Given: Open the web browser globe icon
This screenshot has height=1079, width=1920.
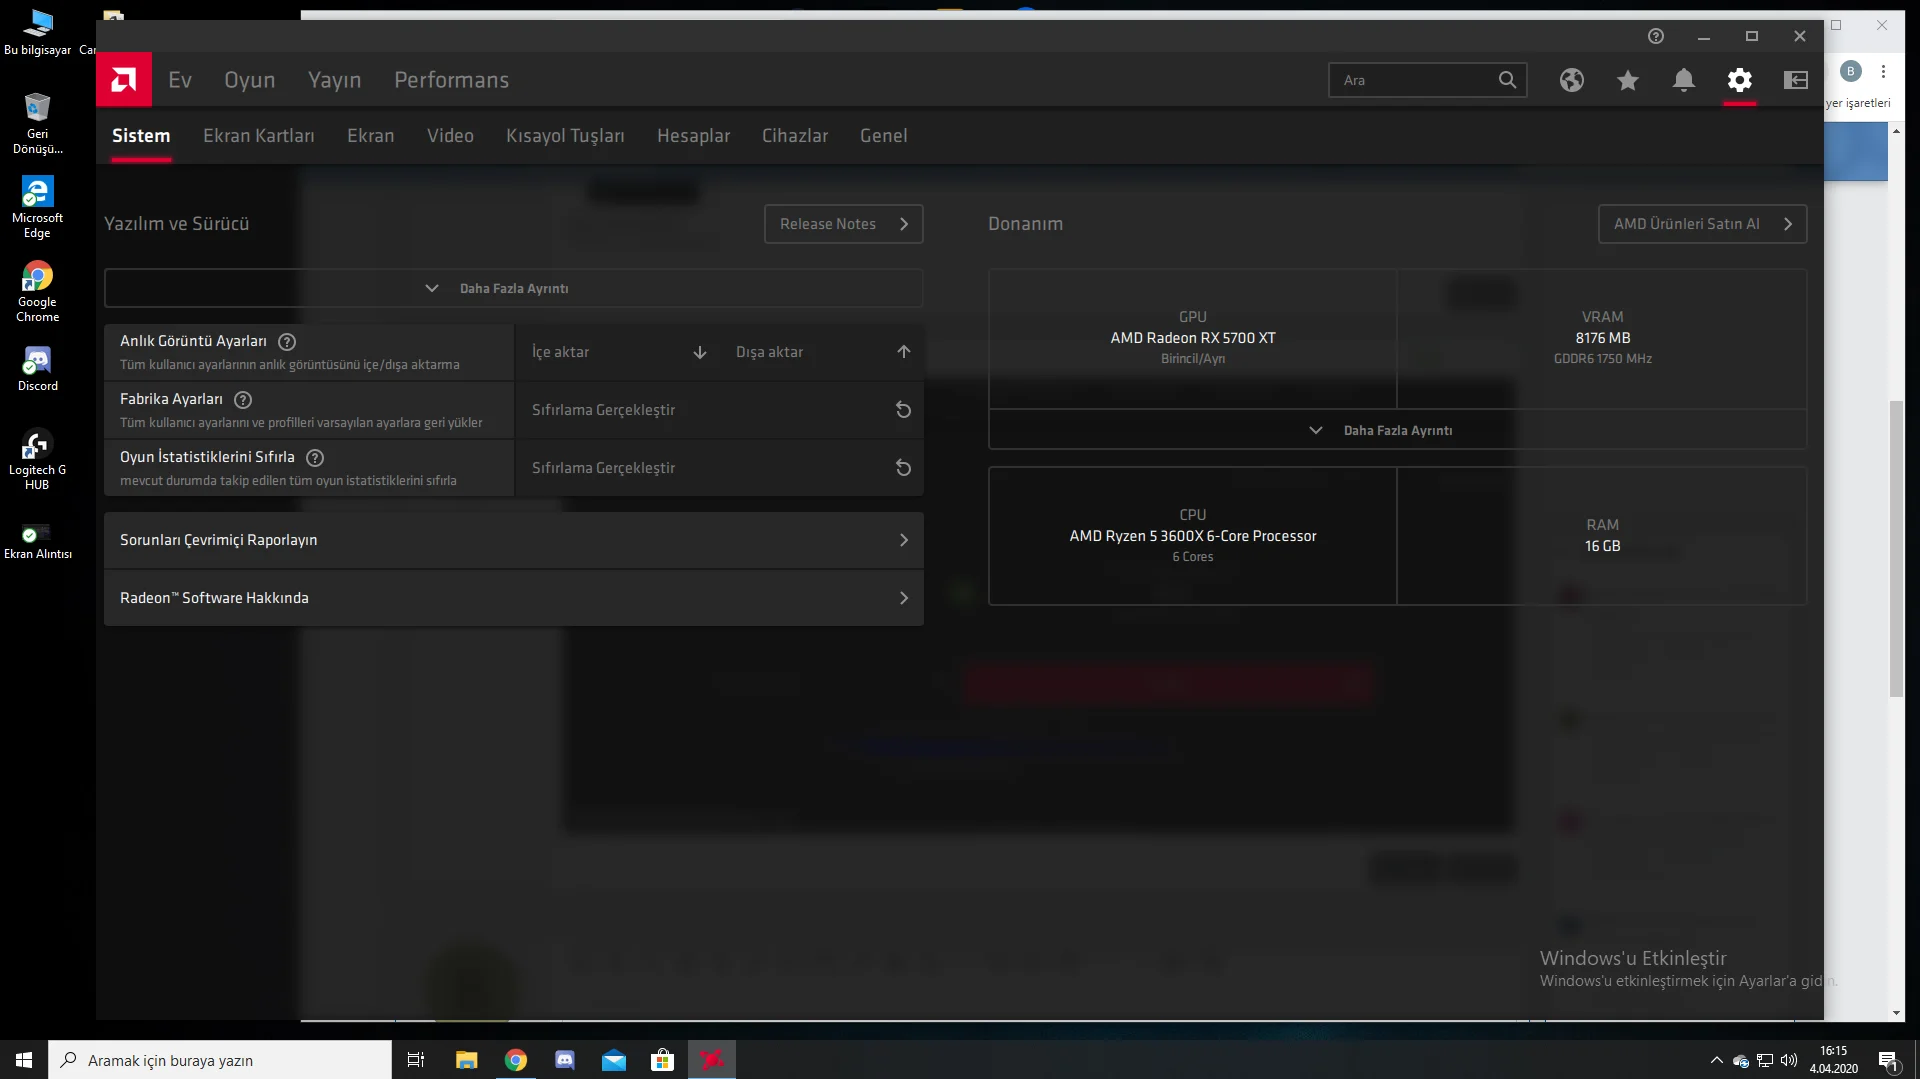Looking at the screenshot, I should click(1572, 80).
